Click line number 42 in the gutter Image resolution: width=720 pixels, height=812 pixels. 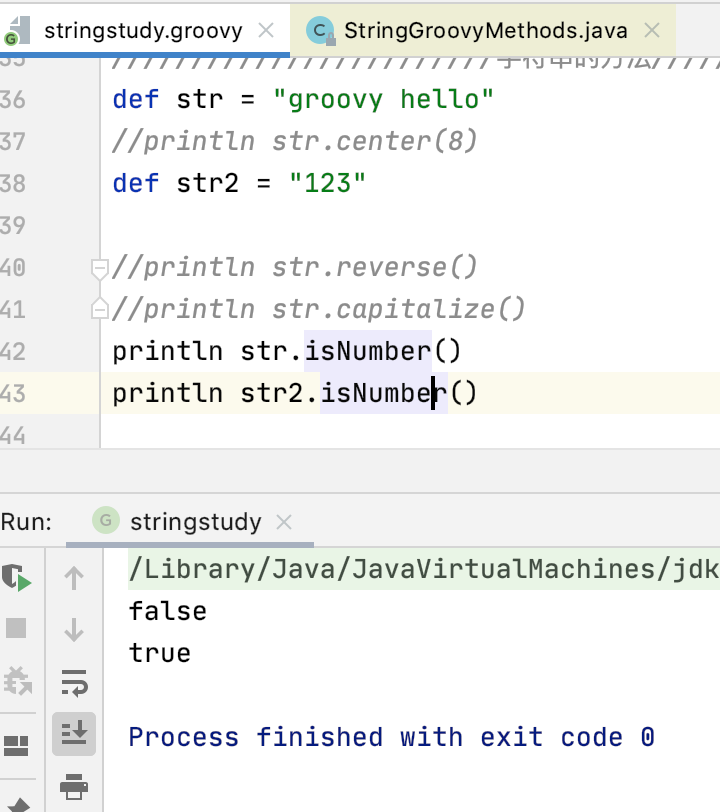[14, 352]
